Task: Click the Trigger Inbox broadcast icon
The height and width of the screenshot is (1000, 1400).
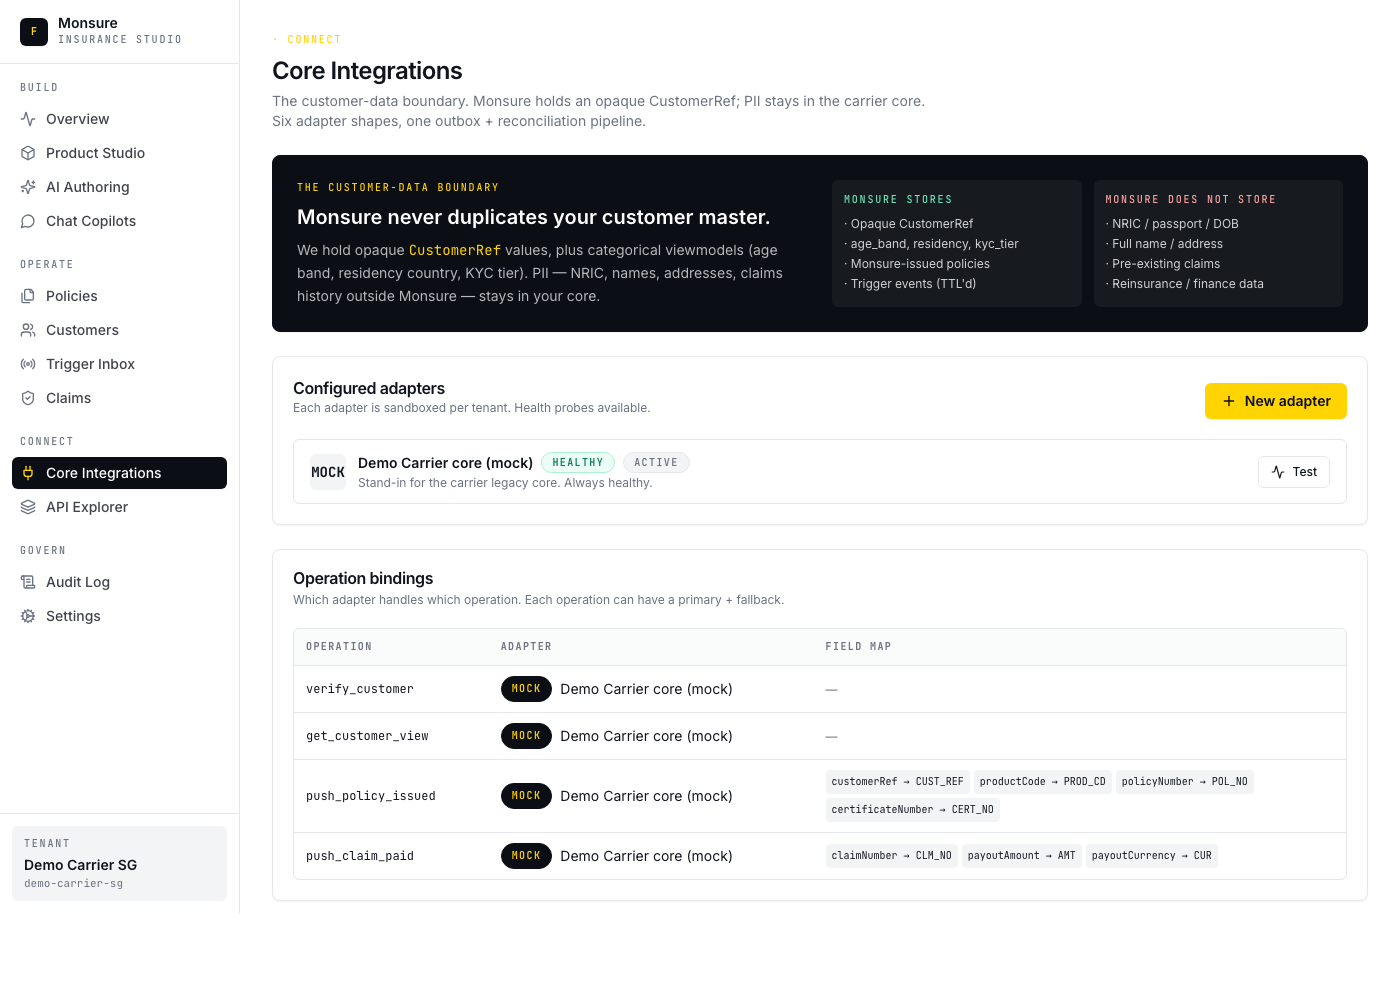Action: (x=28, y=364)
